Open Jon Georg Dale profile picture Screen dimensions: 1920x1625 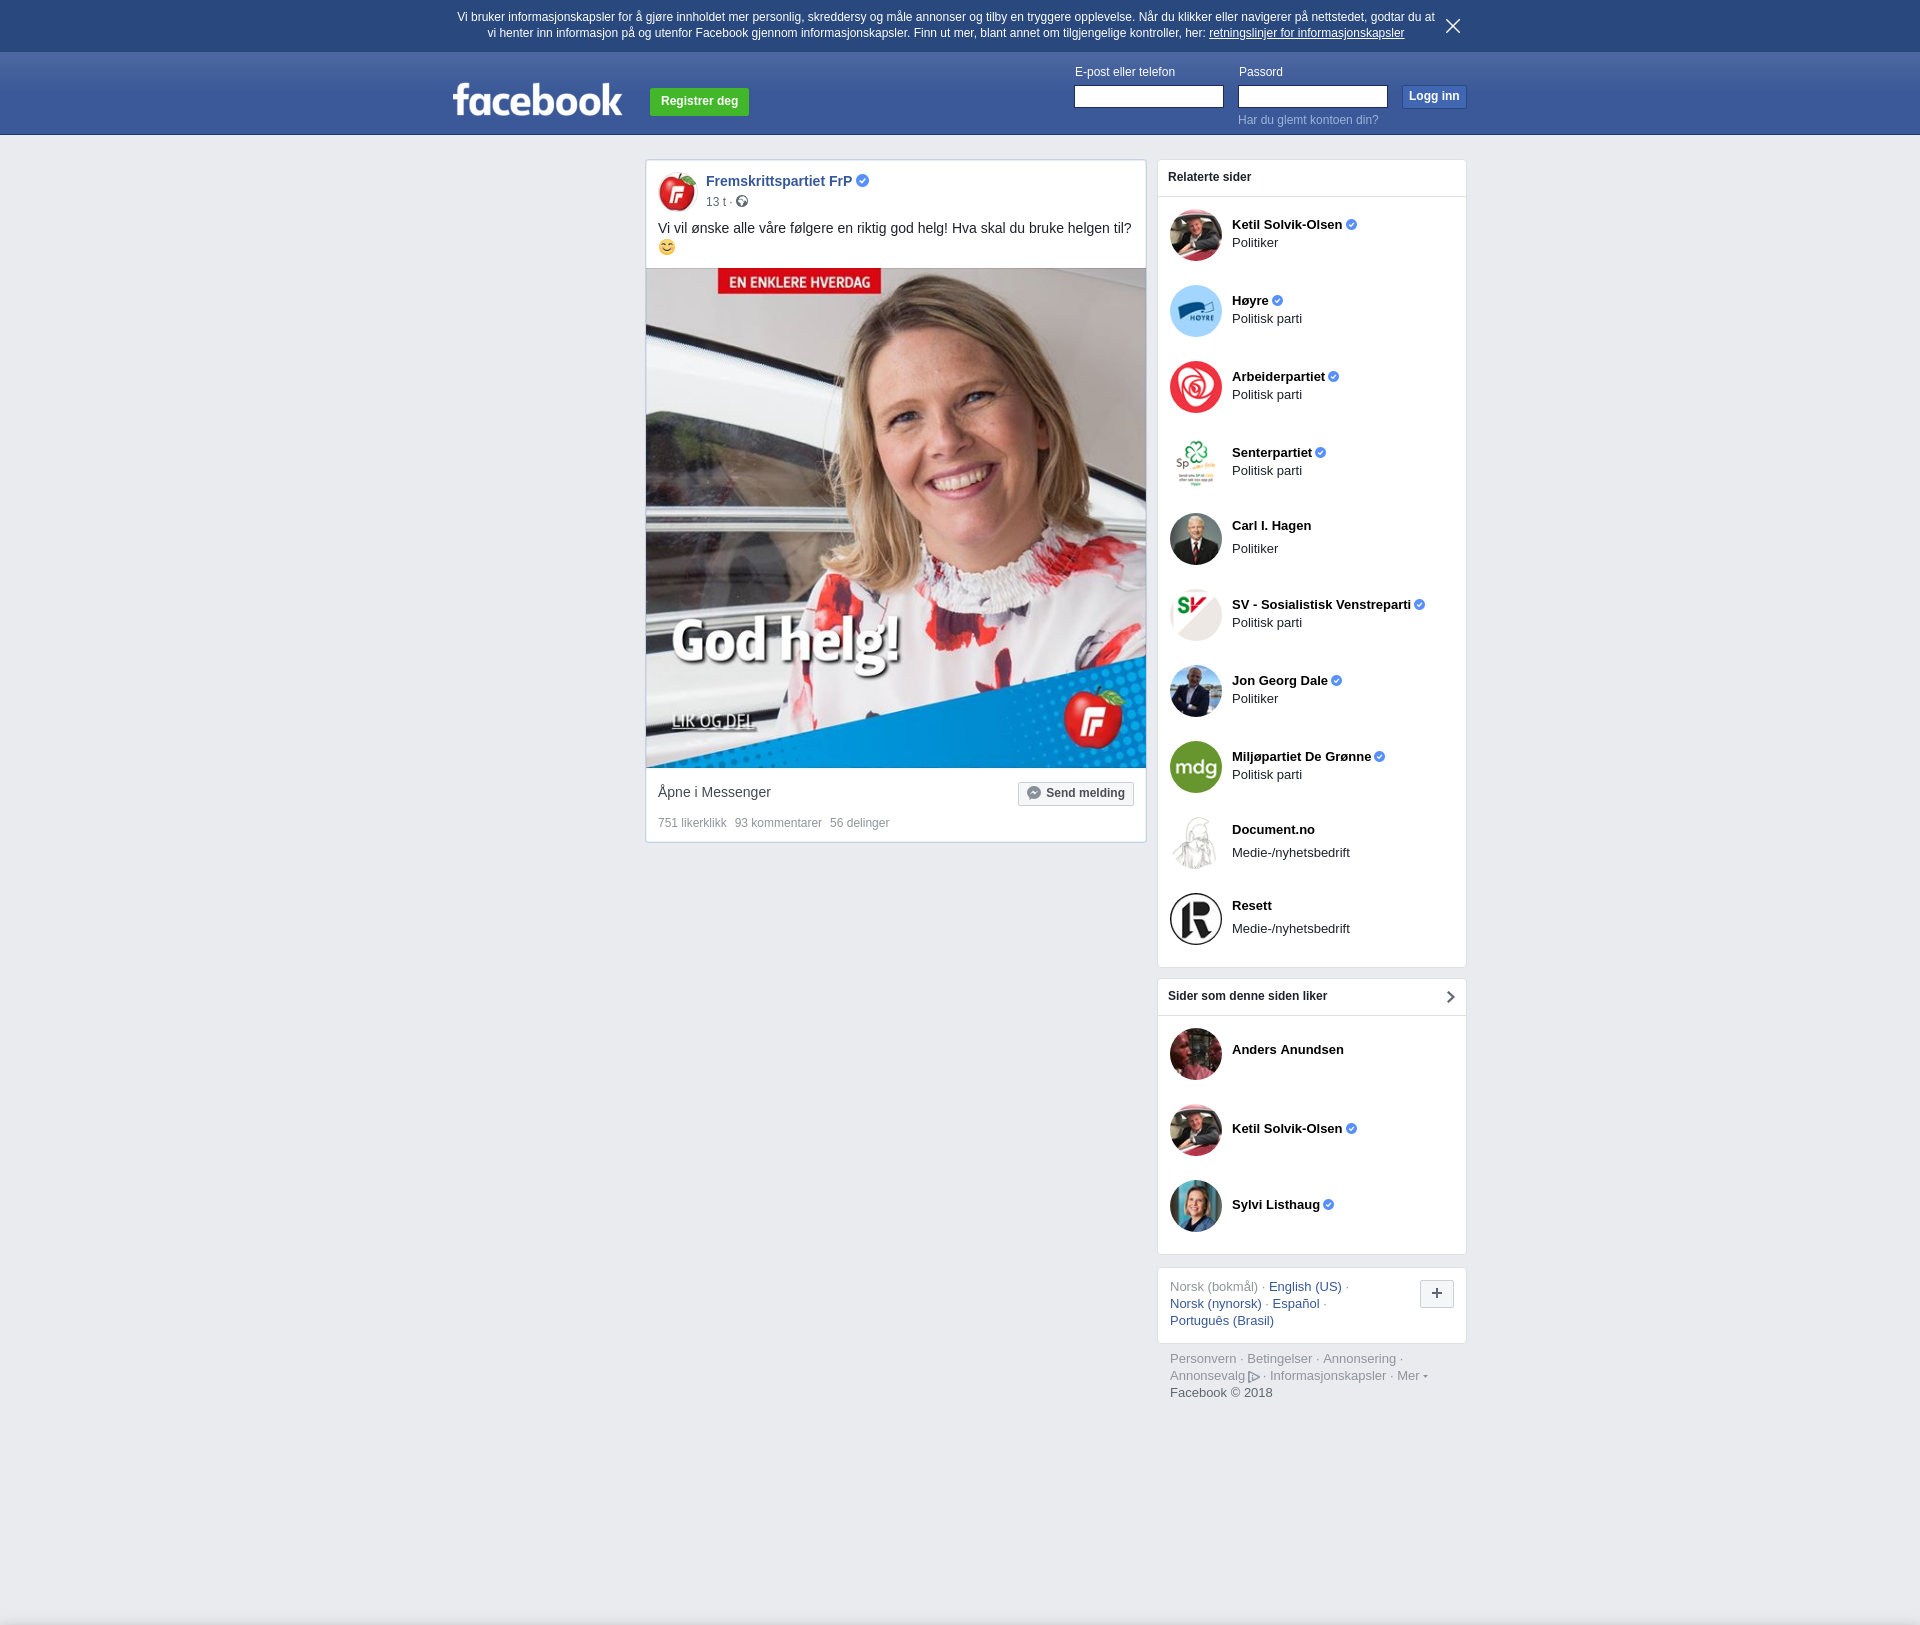[1196, 691]
